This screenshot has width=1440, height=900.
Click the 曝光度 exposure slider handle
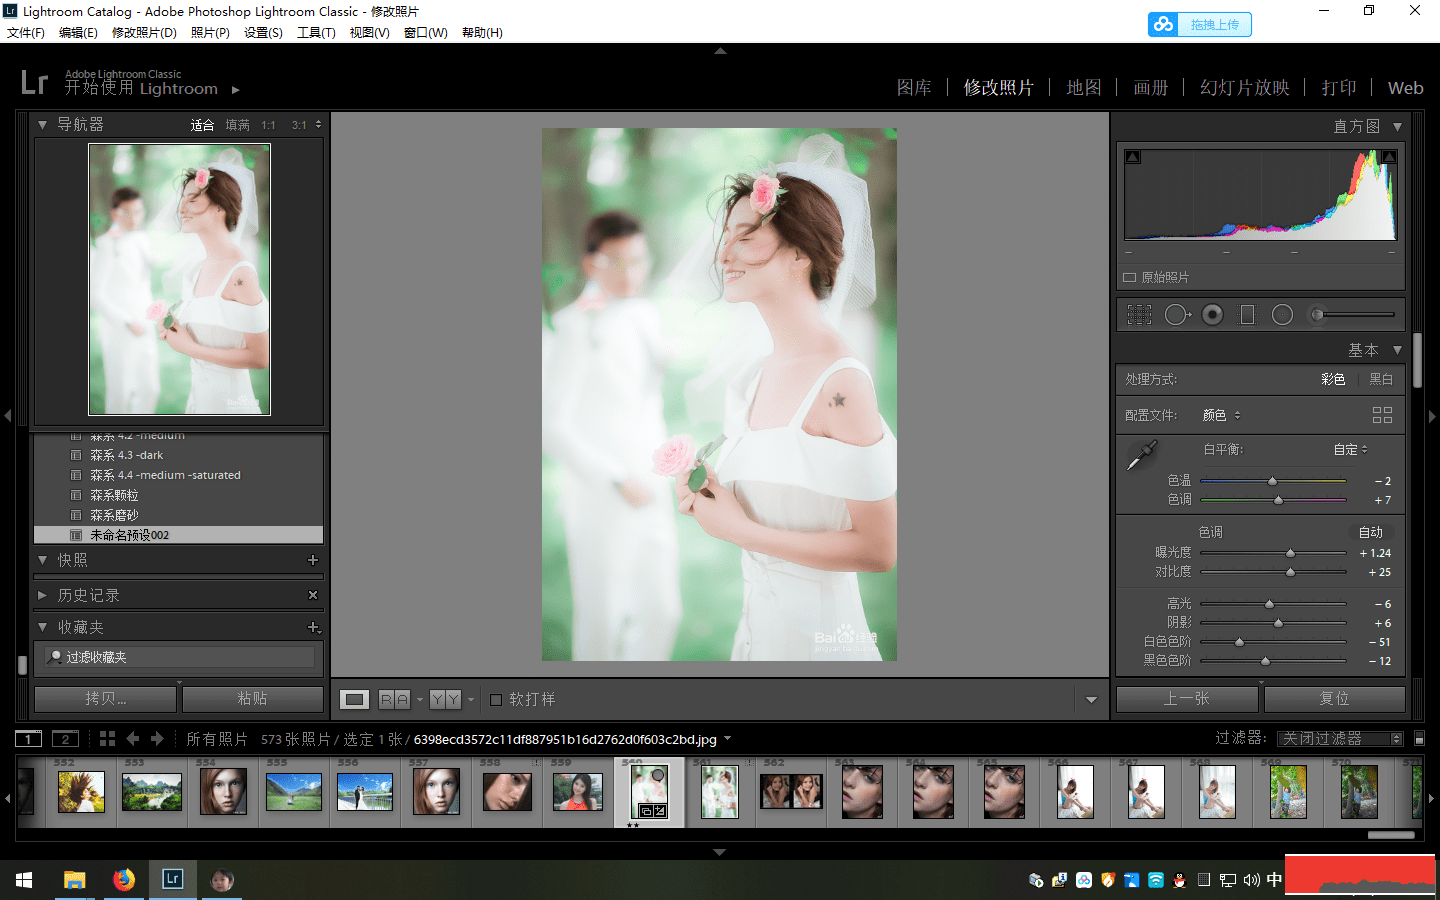point(1290,553)
